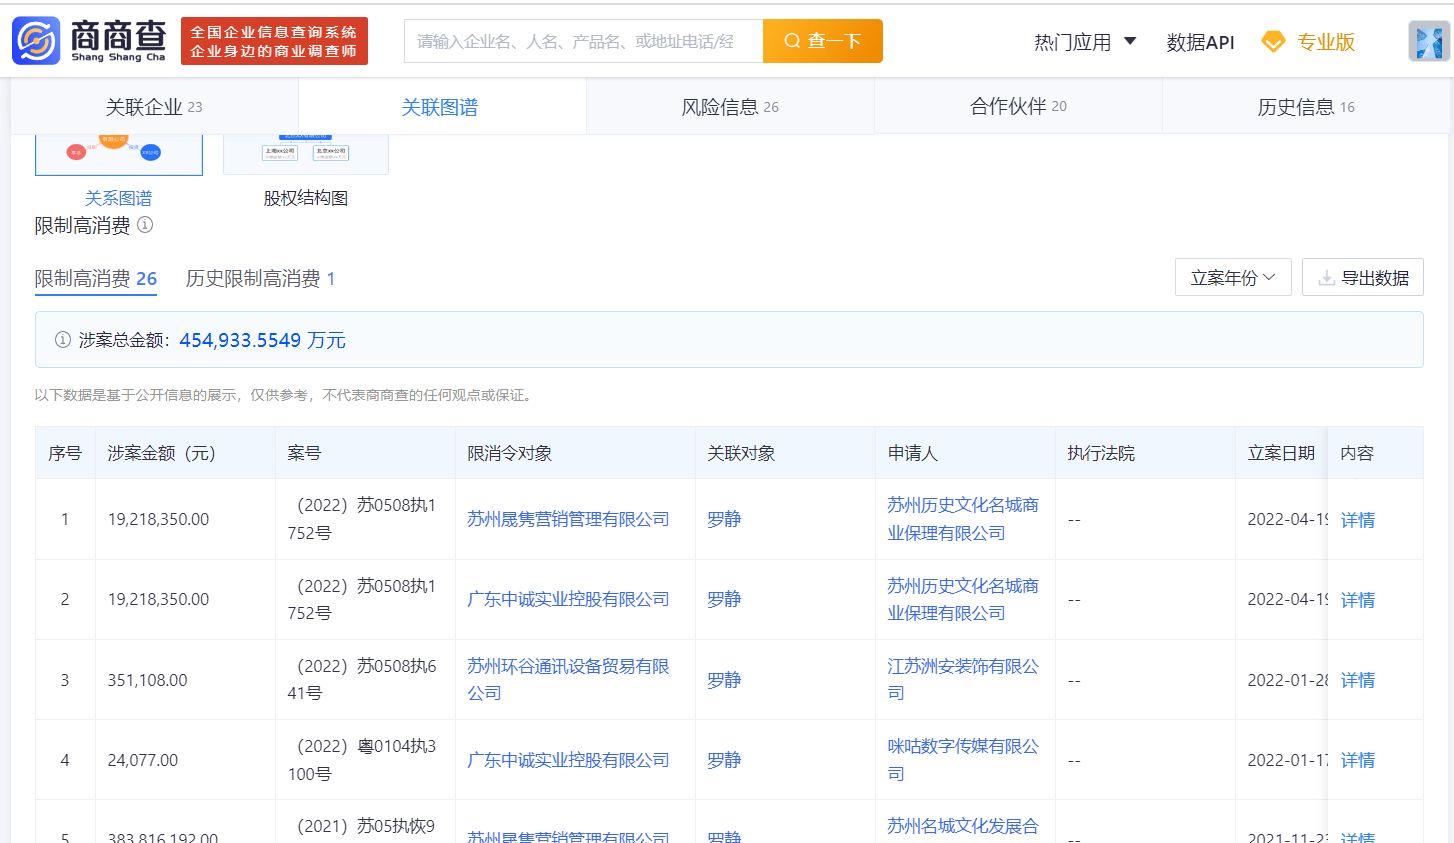Open the 立案年份 filter dropdown
The height and width of the screenshot is (843, 1454).
[1233, 278]
